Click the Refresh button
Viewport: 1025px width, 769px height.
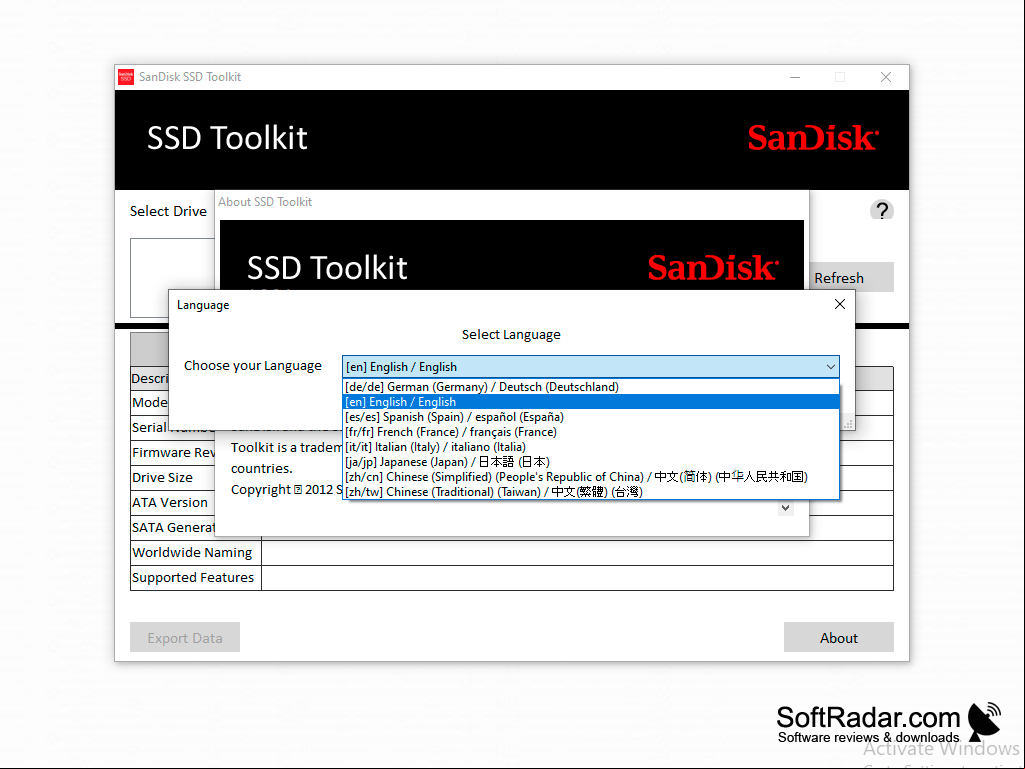tap(851, 278)
